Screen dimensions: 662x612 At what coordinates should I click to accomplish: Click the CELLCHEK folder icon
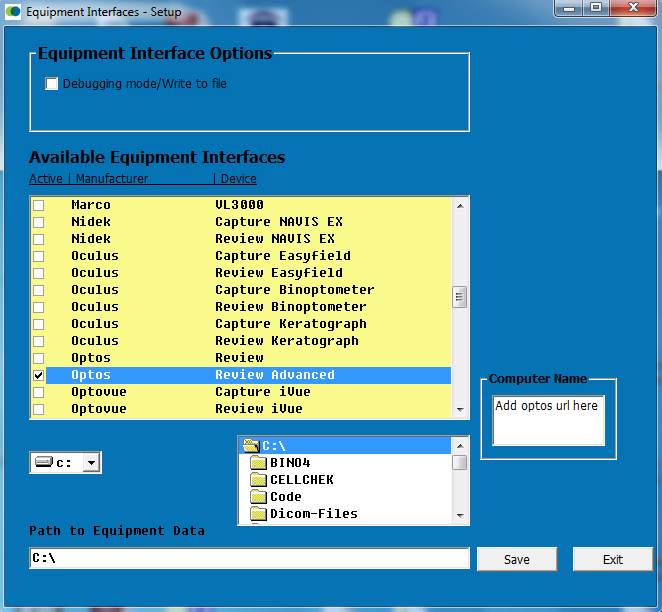258,480
